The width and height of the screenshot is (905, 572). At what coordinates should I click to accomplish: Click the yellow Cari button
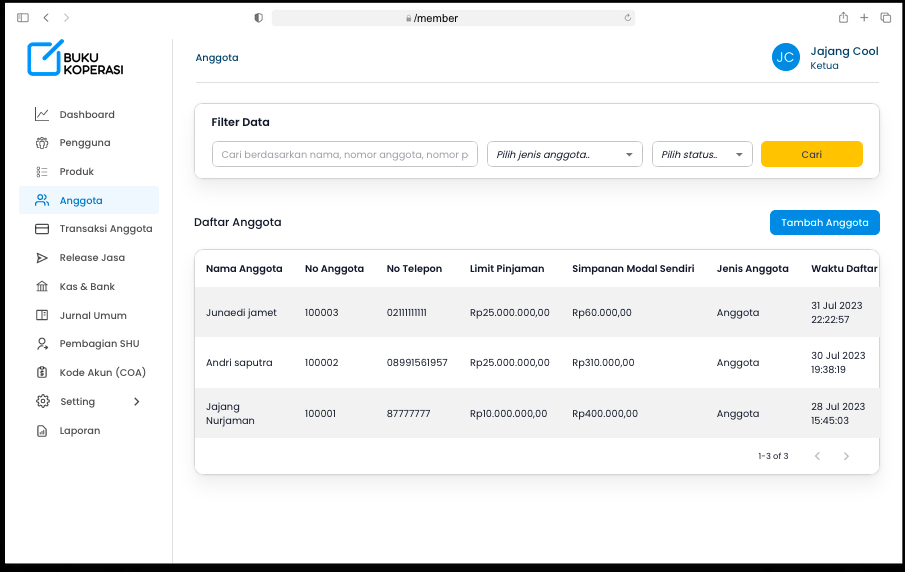coord(811,155)
